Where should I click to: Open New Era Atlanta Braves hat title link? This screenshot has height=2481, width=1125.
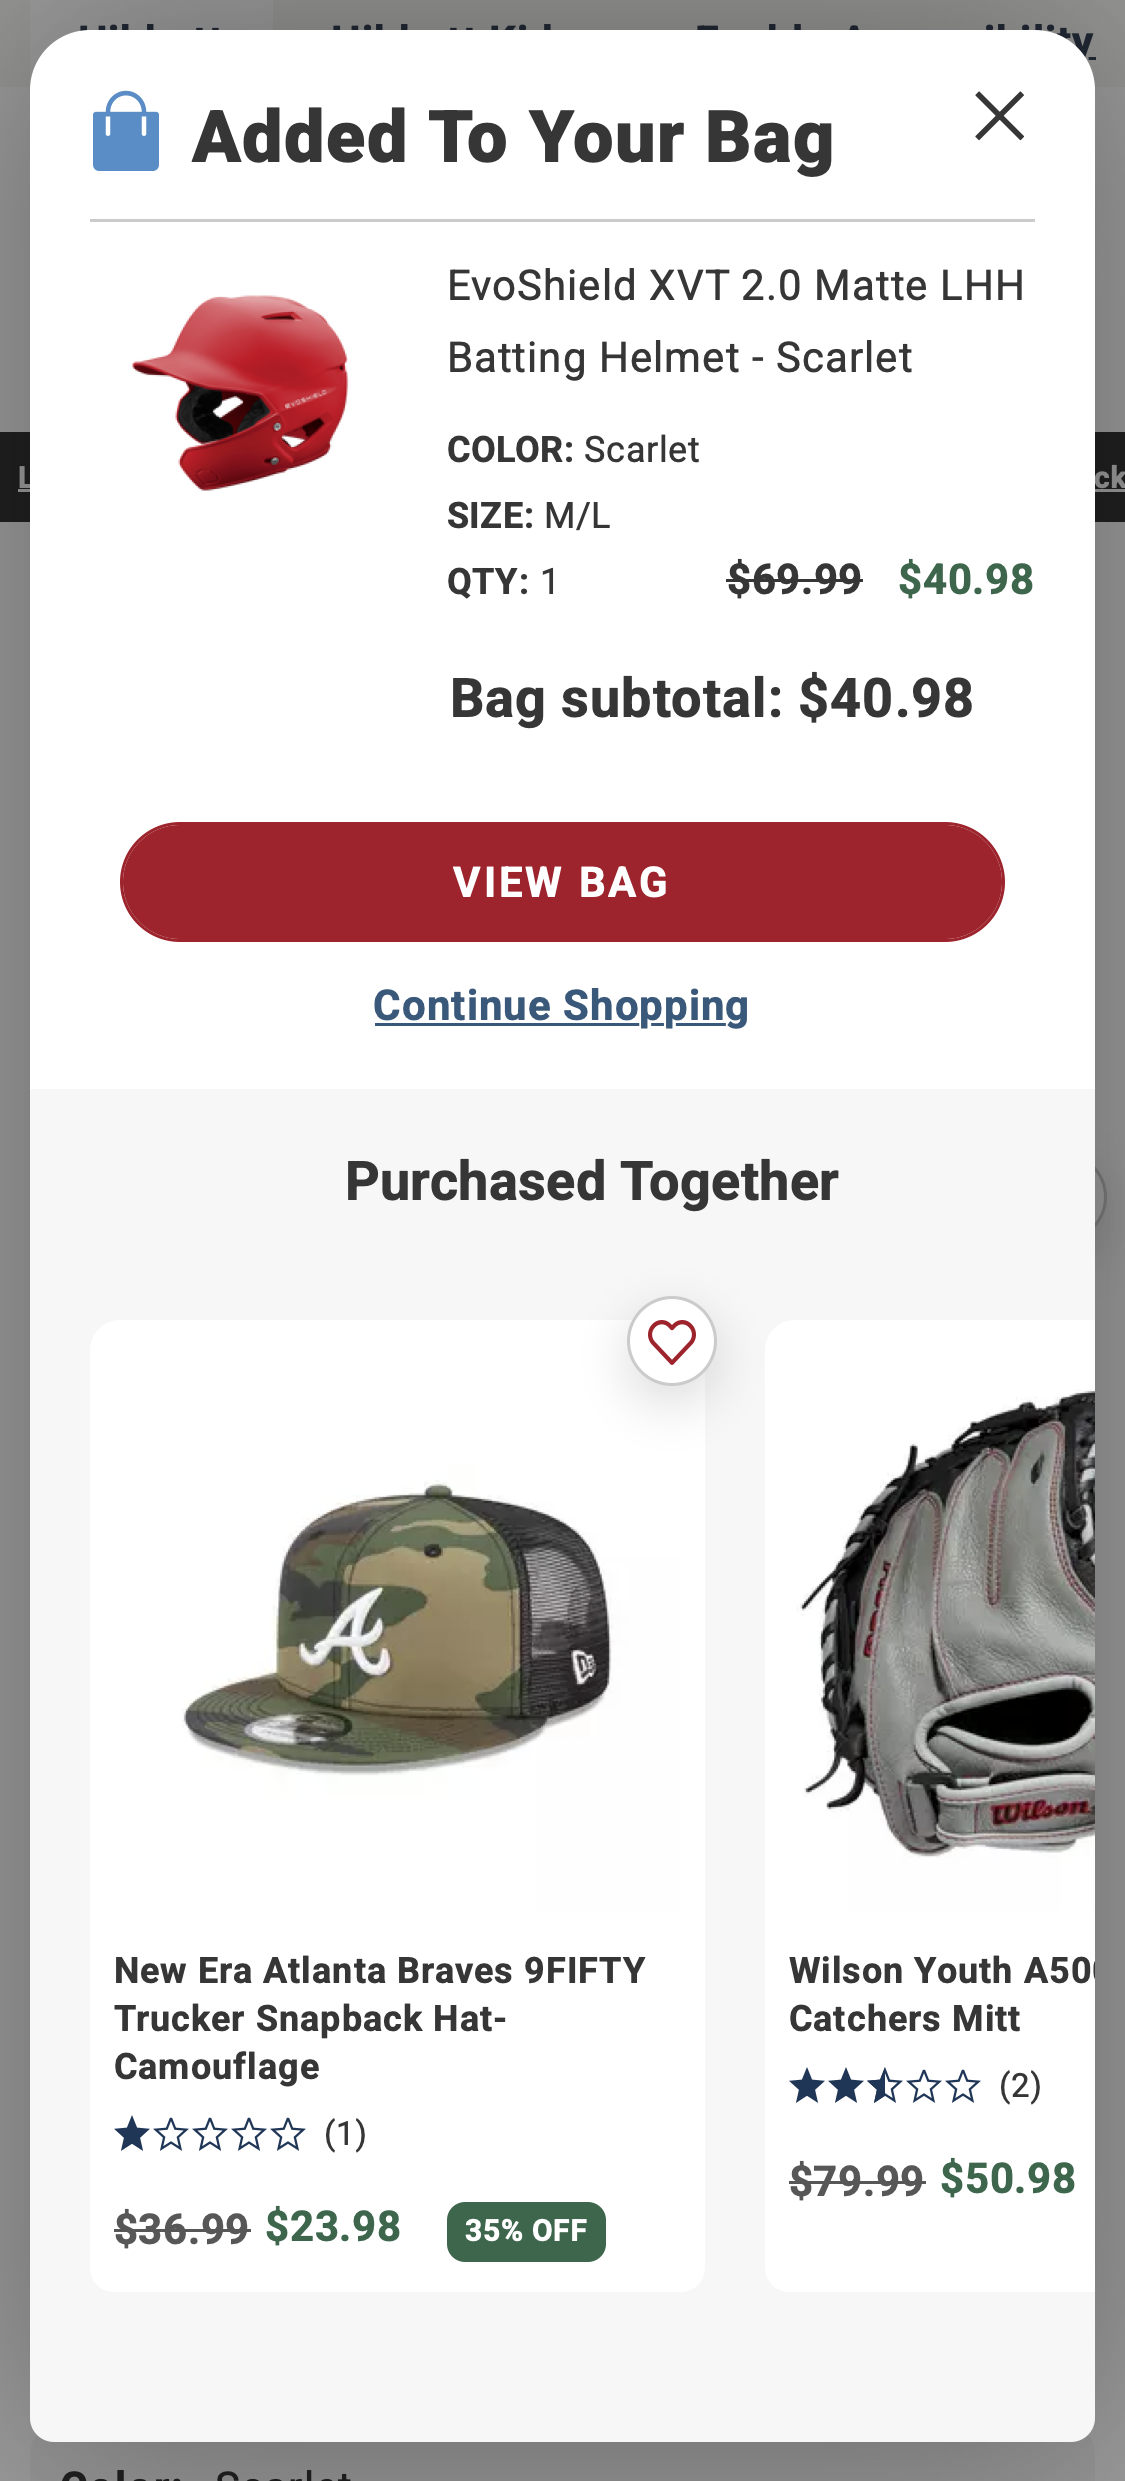[x=380, y=2018]
